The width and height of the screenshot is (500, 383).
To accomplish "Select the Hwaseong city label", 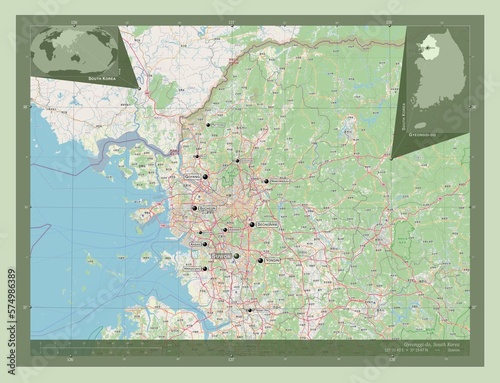I will pos(192,268).
